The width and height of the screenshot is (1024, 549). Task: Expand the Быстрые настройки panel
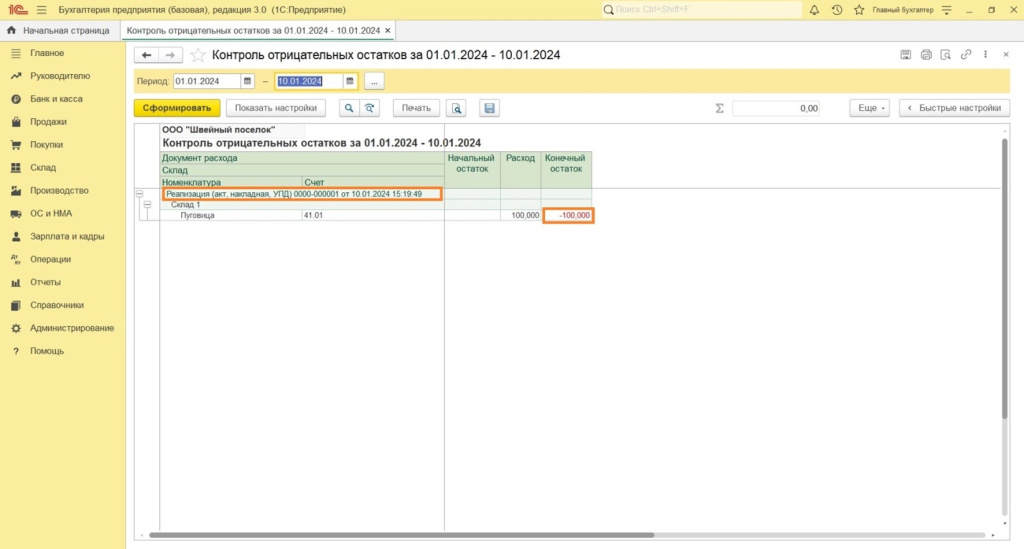click(x=954, y=108)
